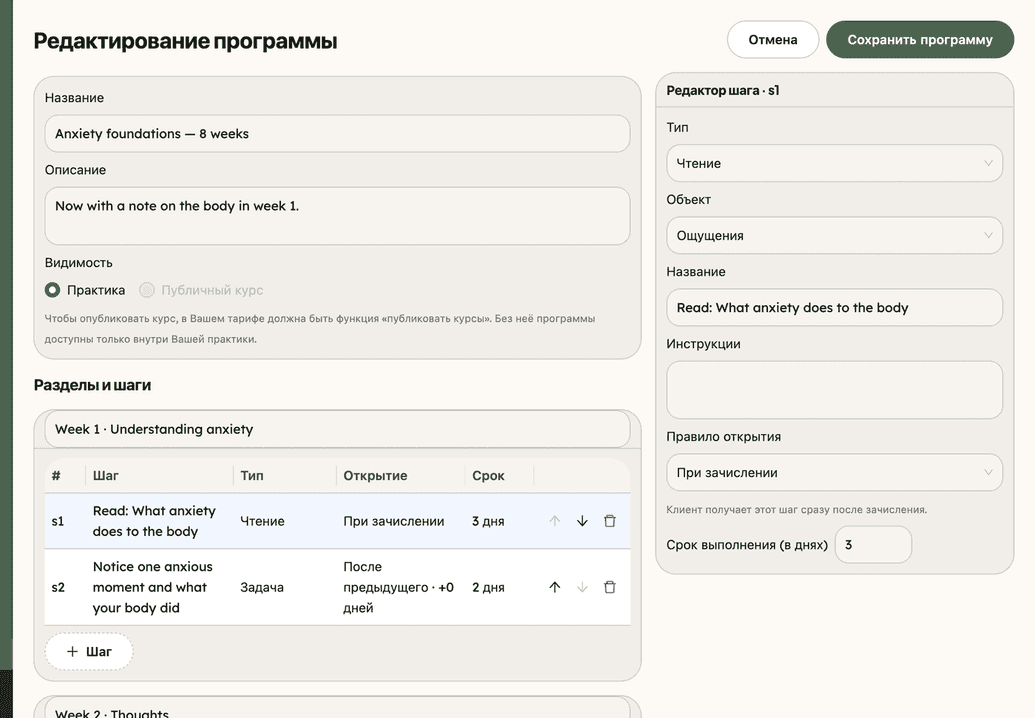1035x718 pixels.
Task: Click the Срок выполнения days field
Action: [x=873, y=545]
